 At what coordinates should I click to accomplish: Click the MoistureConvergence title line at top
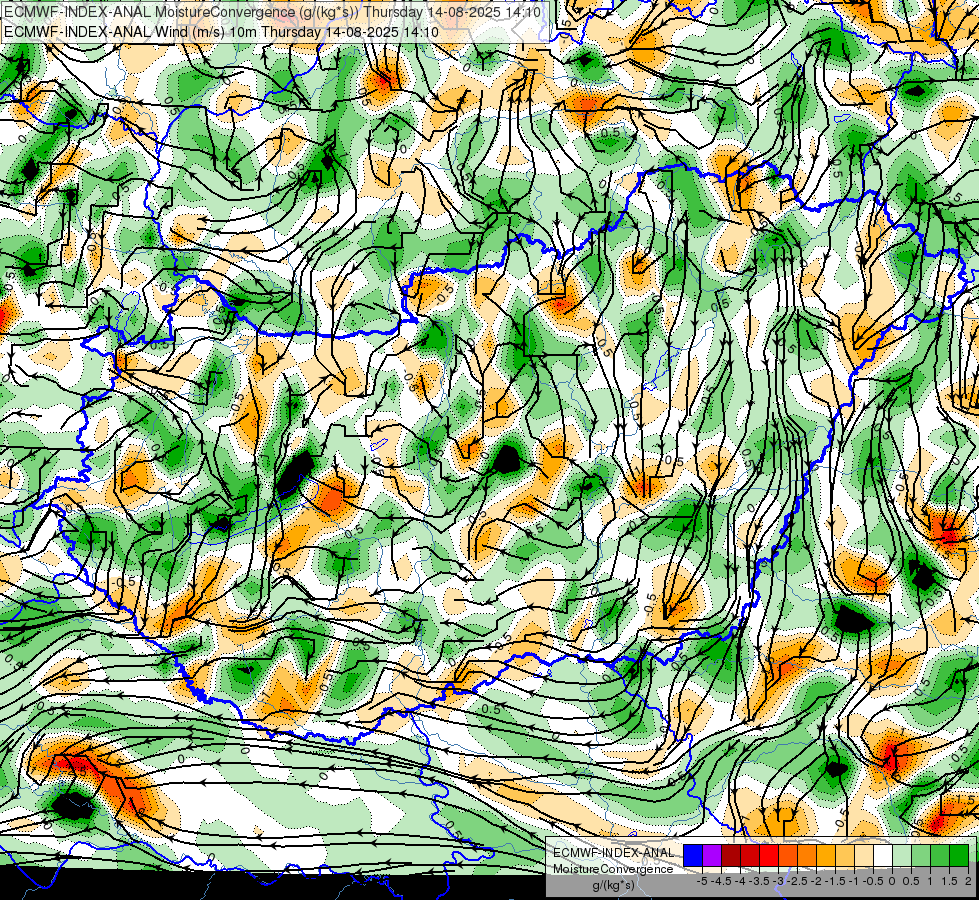[272, 12]
